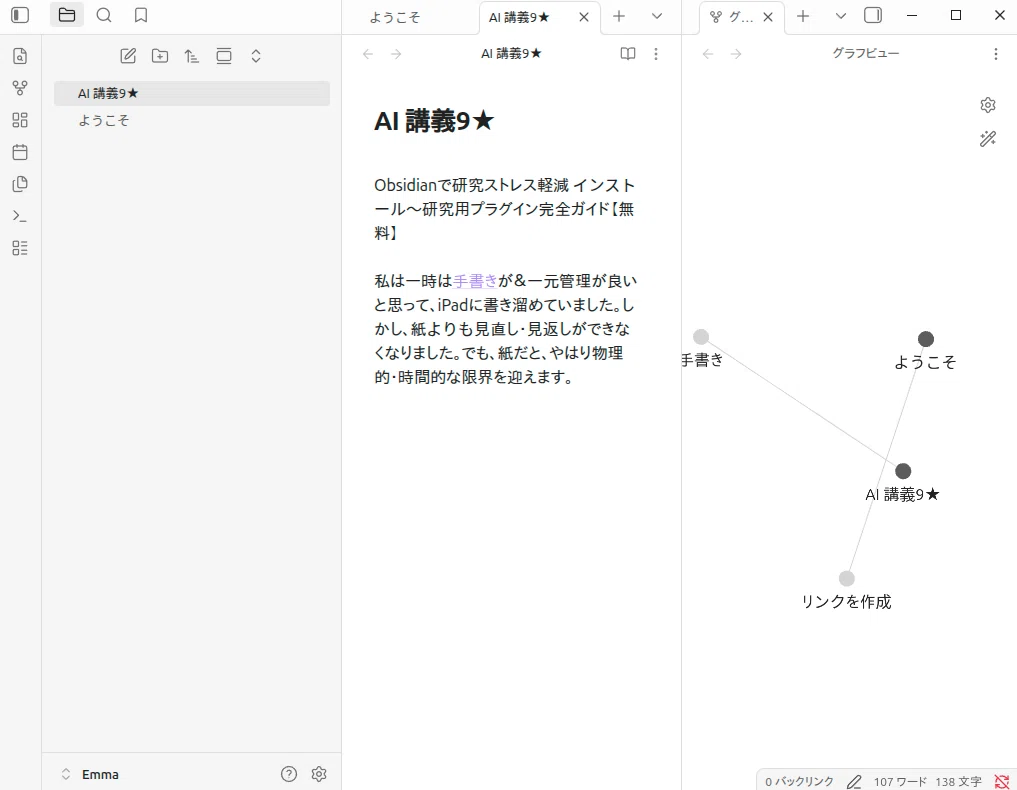Close the AI 講義9★ tab
Screen dimensions: 1017x790
584,18
